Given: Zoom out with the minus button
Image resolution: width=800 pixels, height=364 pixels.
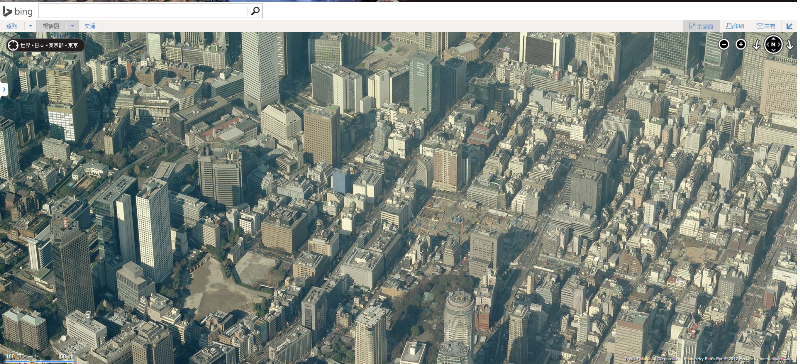Looking at the screenshot, I should [723, 44].
